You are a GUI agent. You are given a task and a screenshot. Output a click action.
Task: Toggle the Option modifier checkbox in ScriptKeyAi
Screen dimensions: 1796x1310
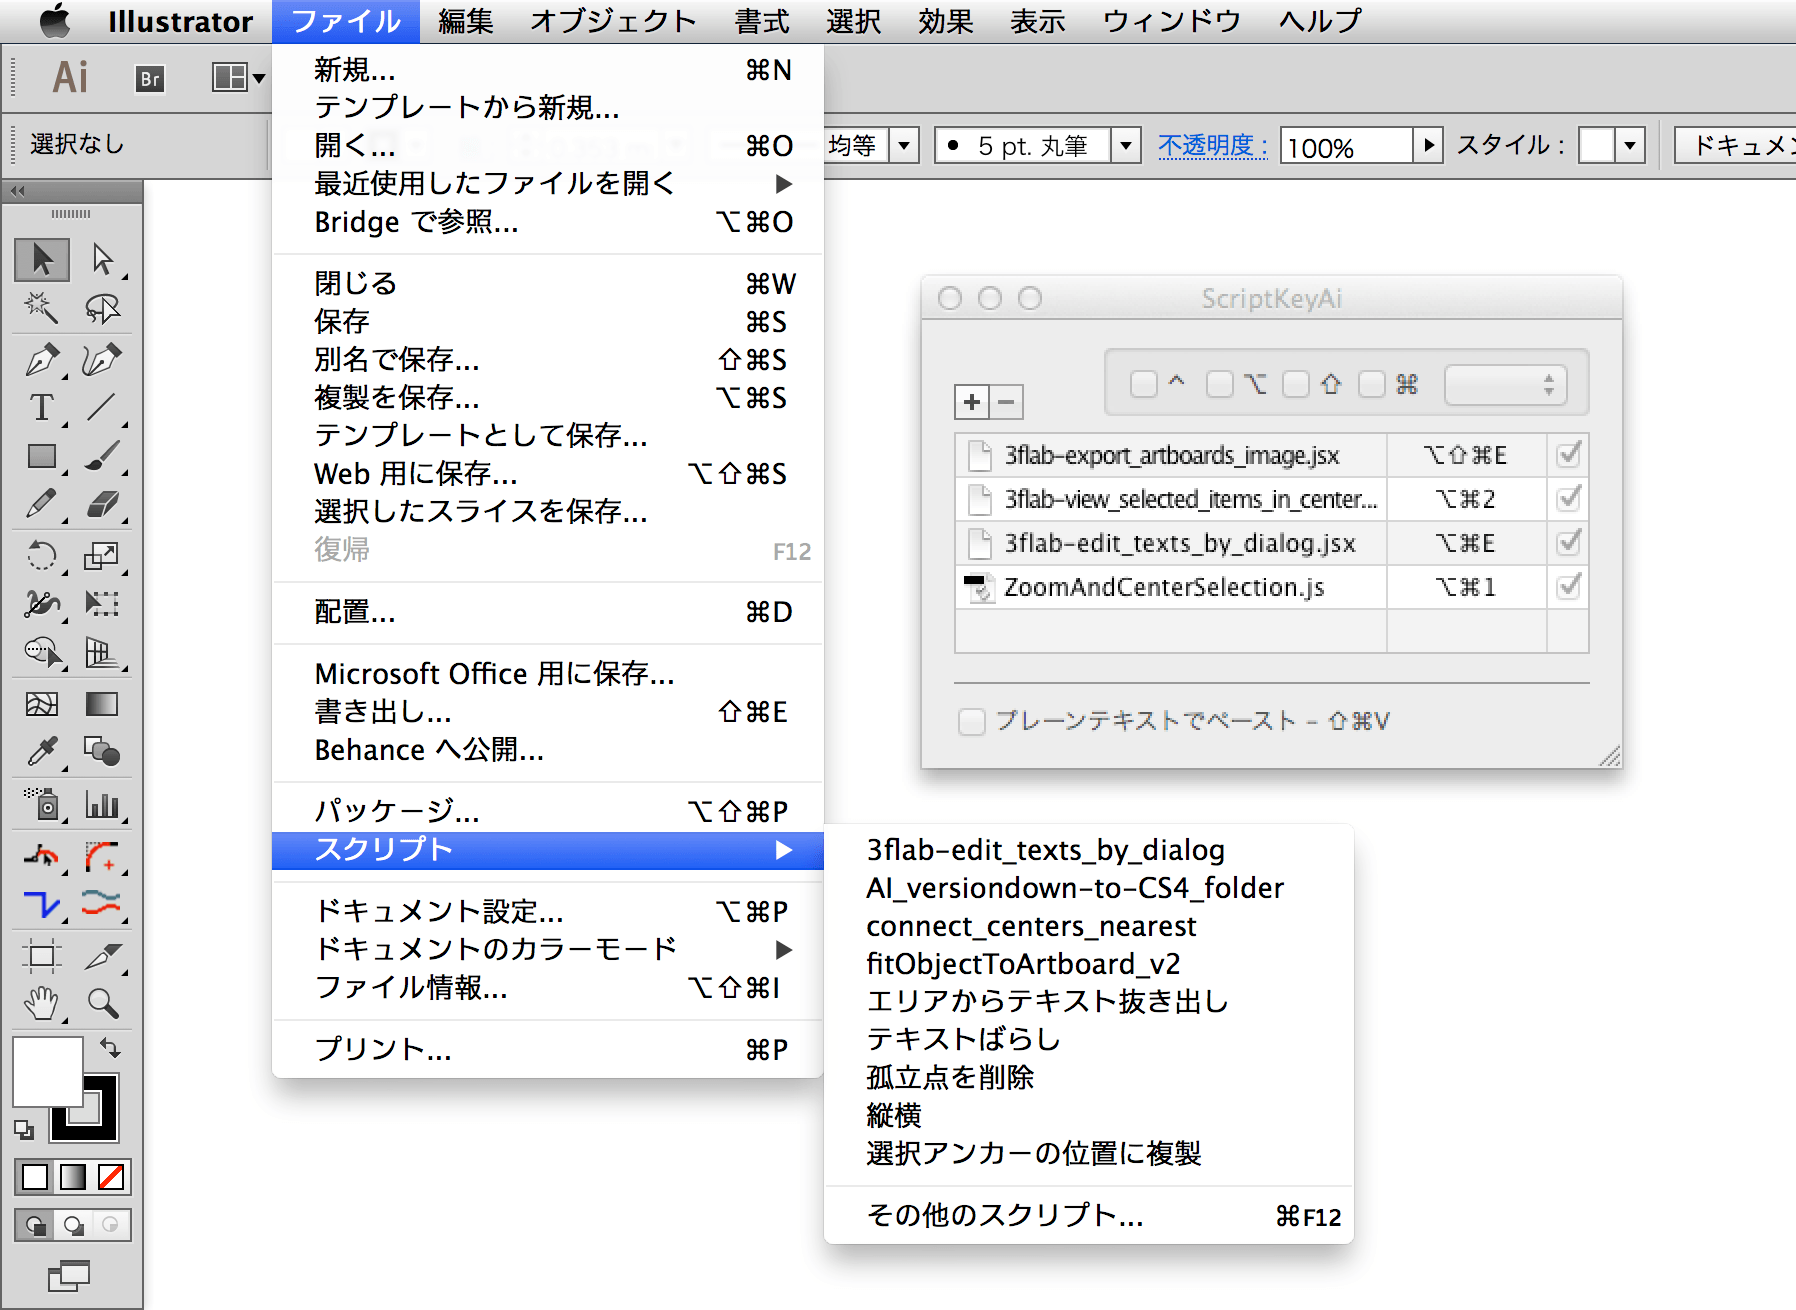point(1219,384)
